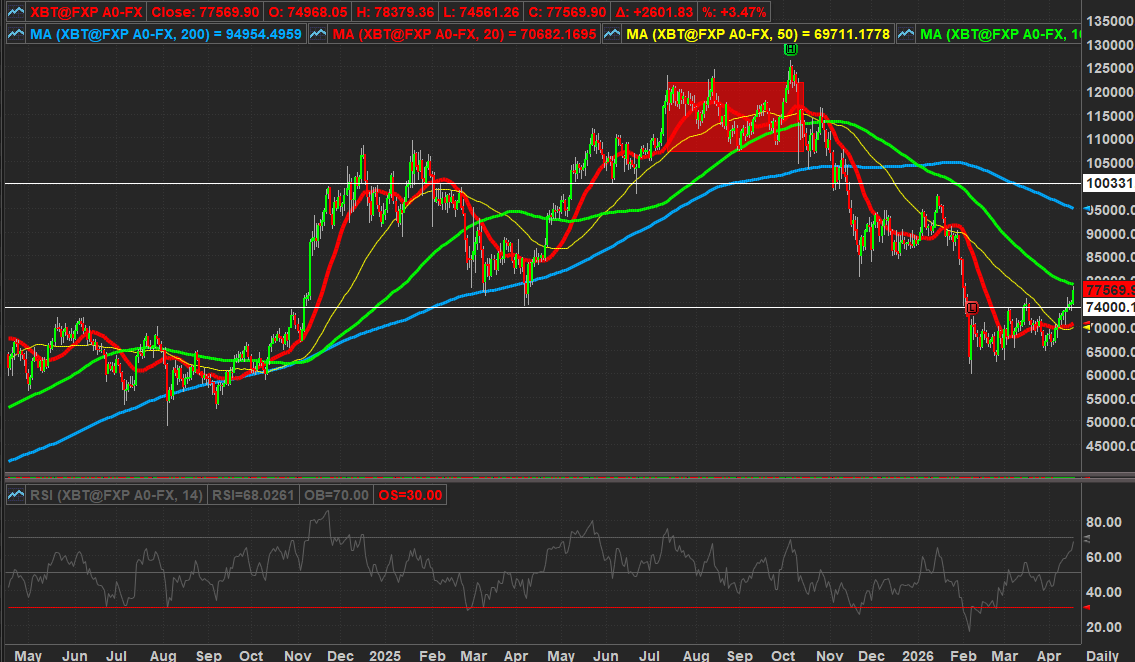Click the green MA indicator icon
Viewport: 1135px width, 662px height.
point(906,33)
